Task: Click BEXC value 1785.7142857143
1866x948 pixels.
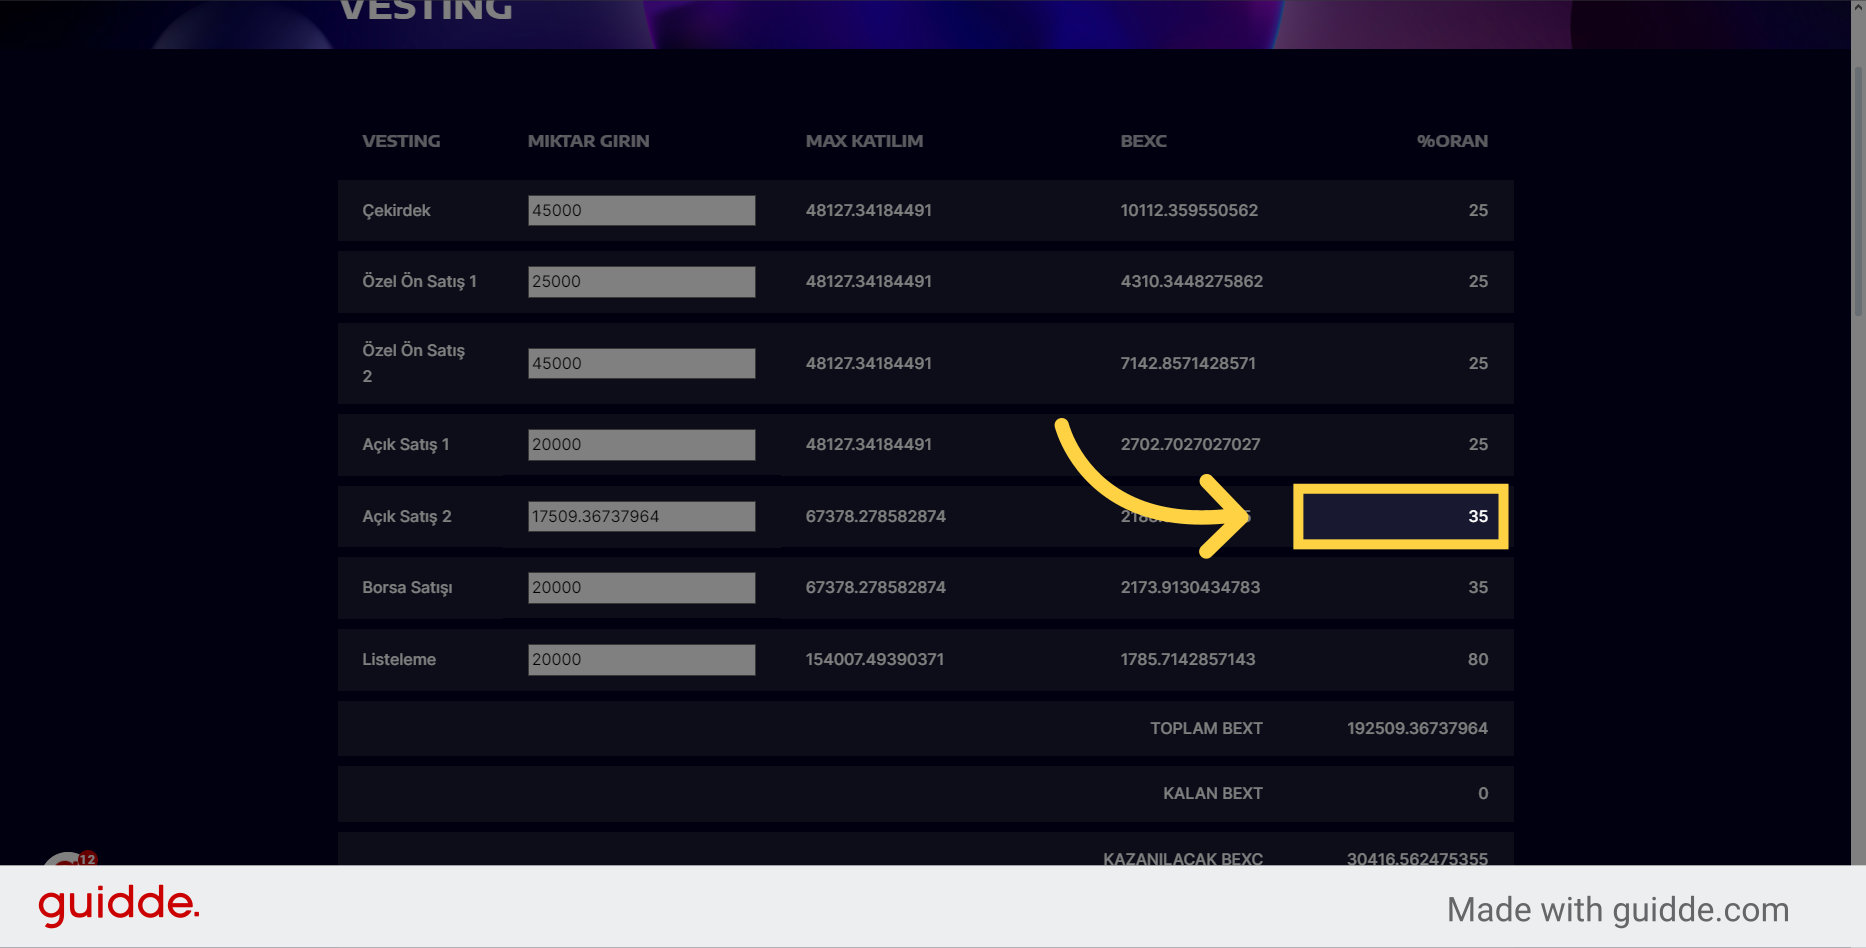Action: click(1188, 660)
